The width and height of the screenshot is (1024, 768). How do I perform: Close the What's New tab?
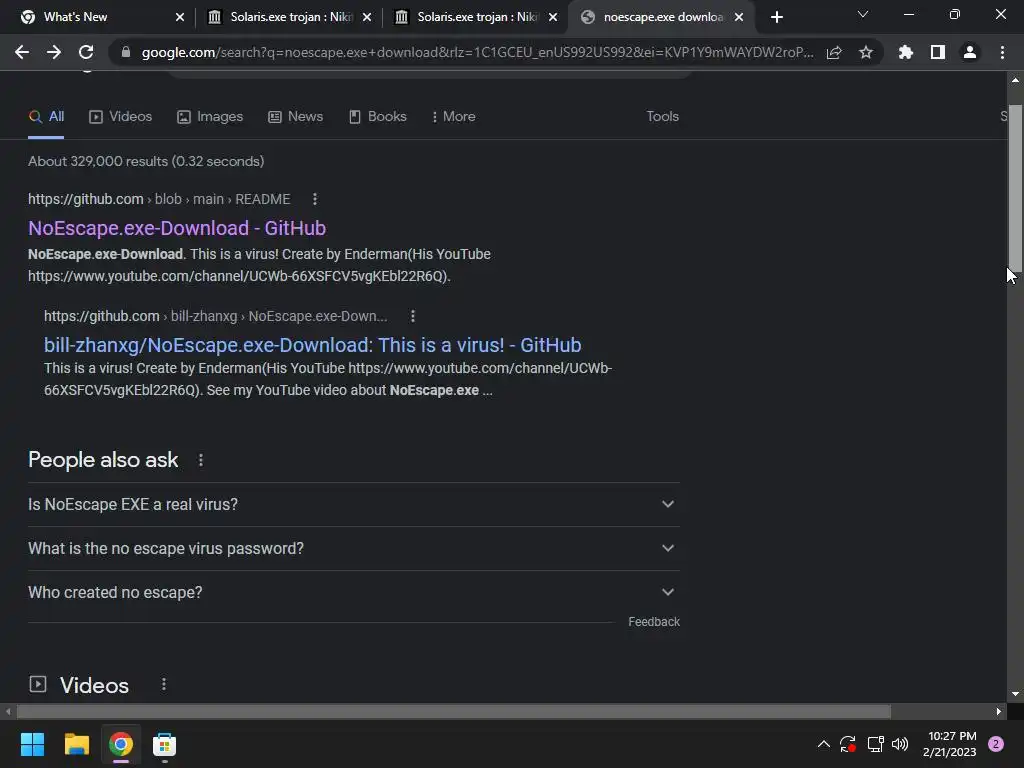(x=180, y=17)
